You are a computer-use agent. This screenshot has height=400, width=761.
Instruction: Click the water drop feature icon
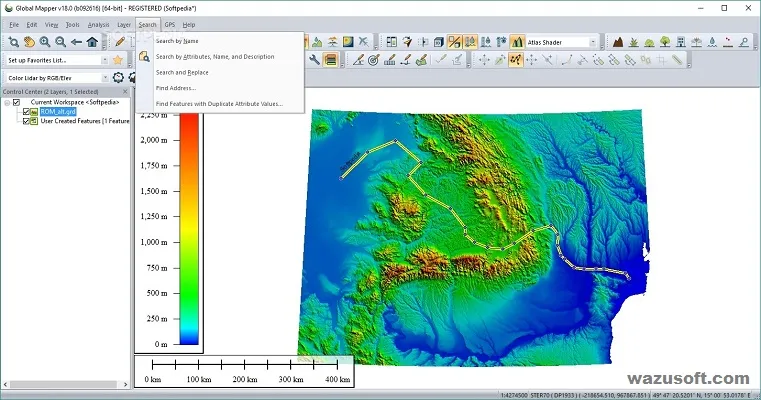pyautogui.click(x=712, y=42)
